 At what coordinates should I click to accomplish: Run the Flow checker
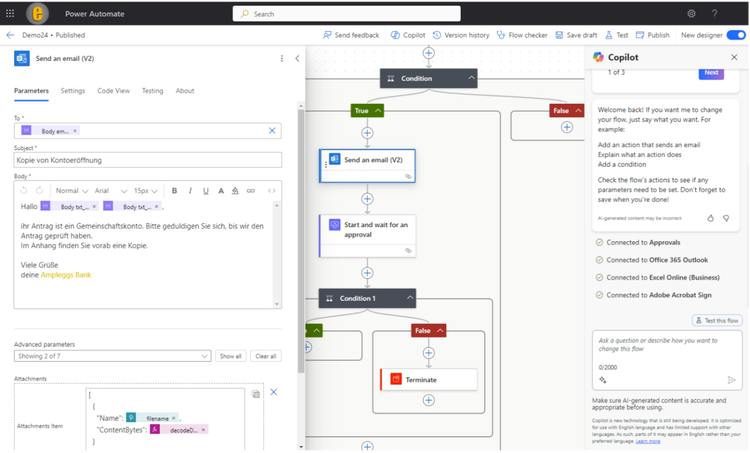522,35
